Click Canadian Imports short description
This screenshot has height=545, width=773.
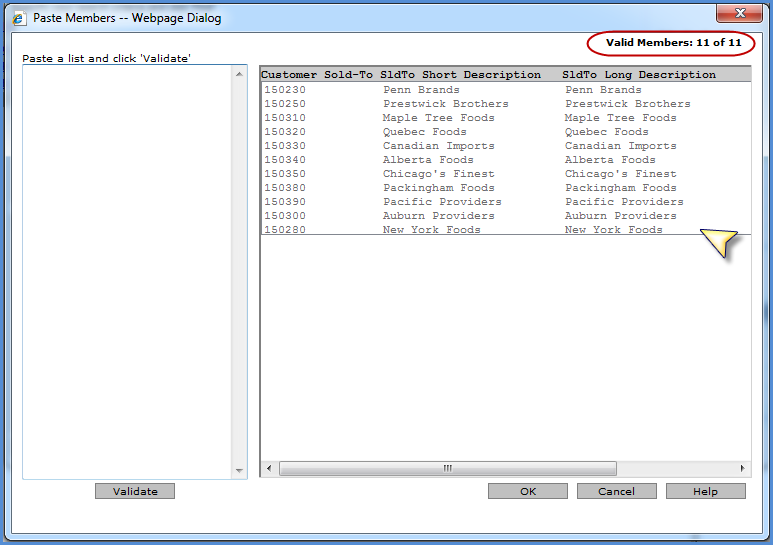[x=439, y=146]
